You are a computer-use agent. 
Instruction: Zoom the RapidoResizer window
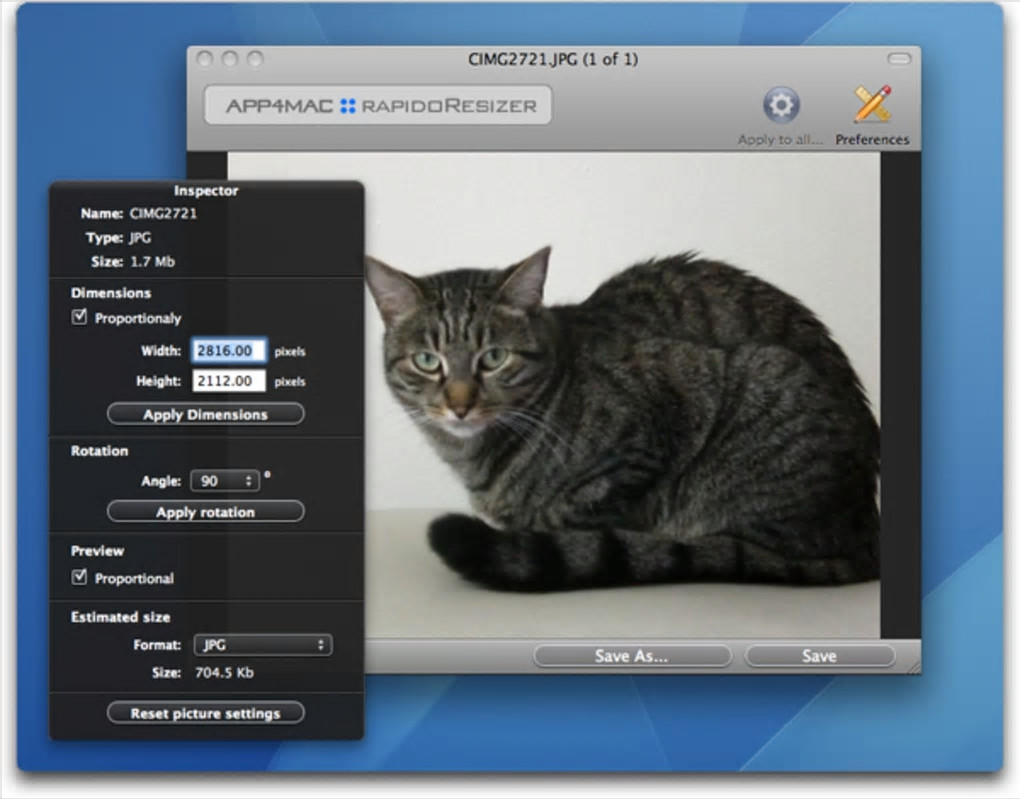click(x=255, y=59)
